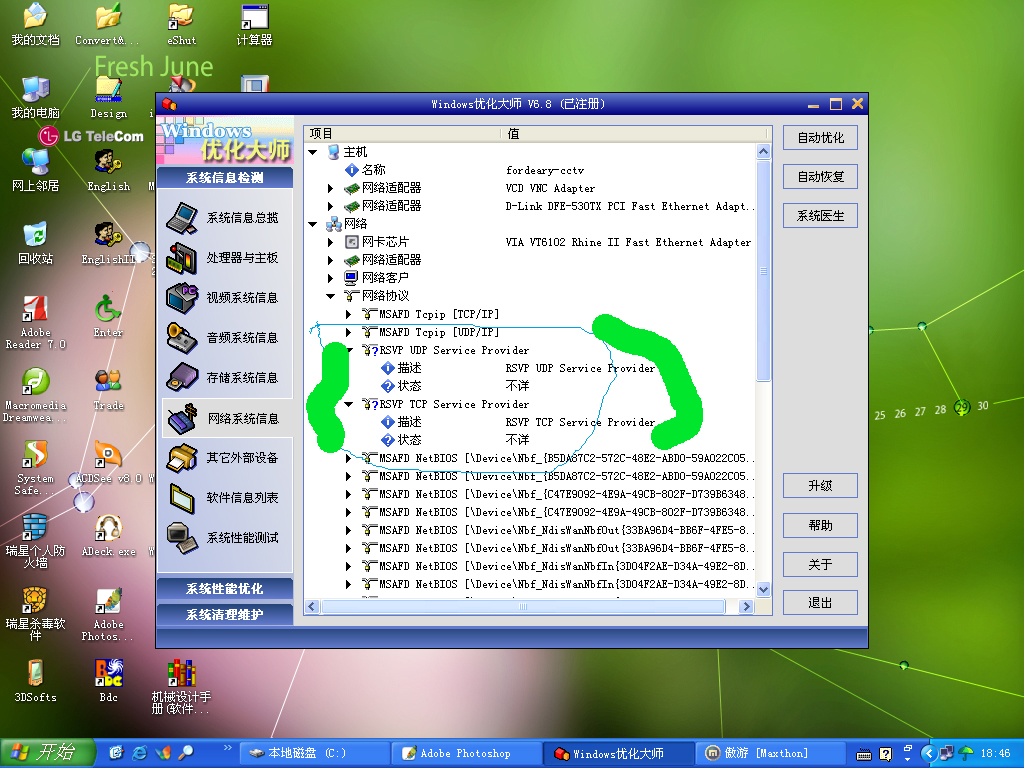Click the tree list scroll-down arrow

(763, 589)
